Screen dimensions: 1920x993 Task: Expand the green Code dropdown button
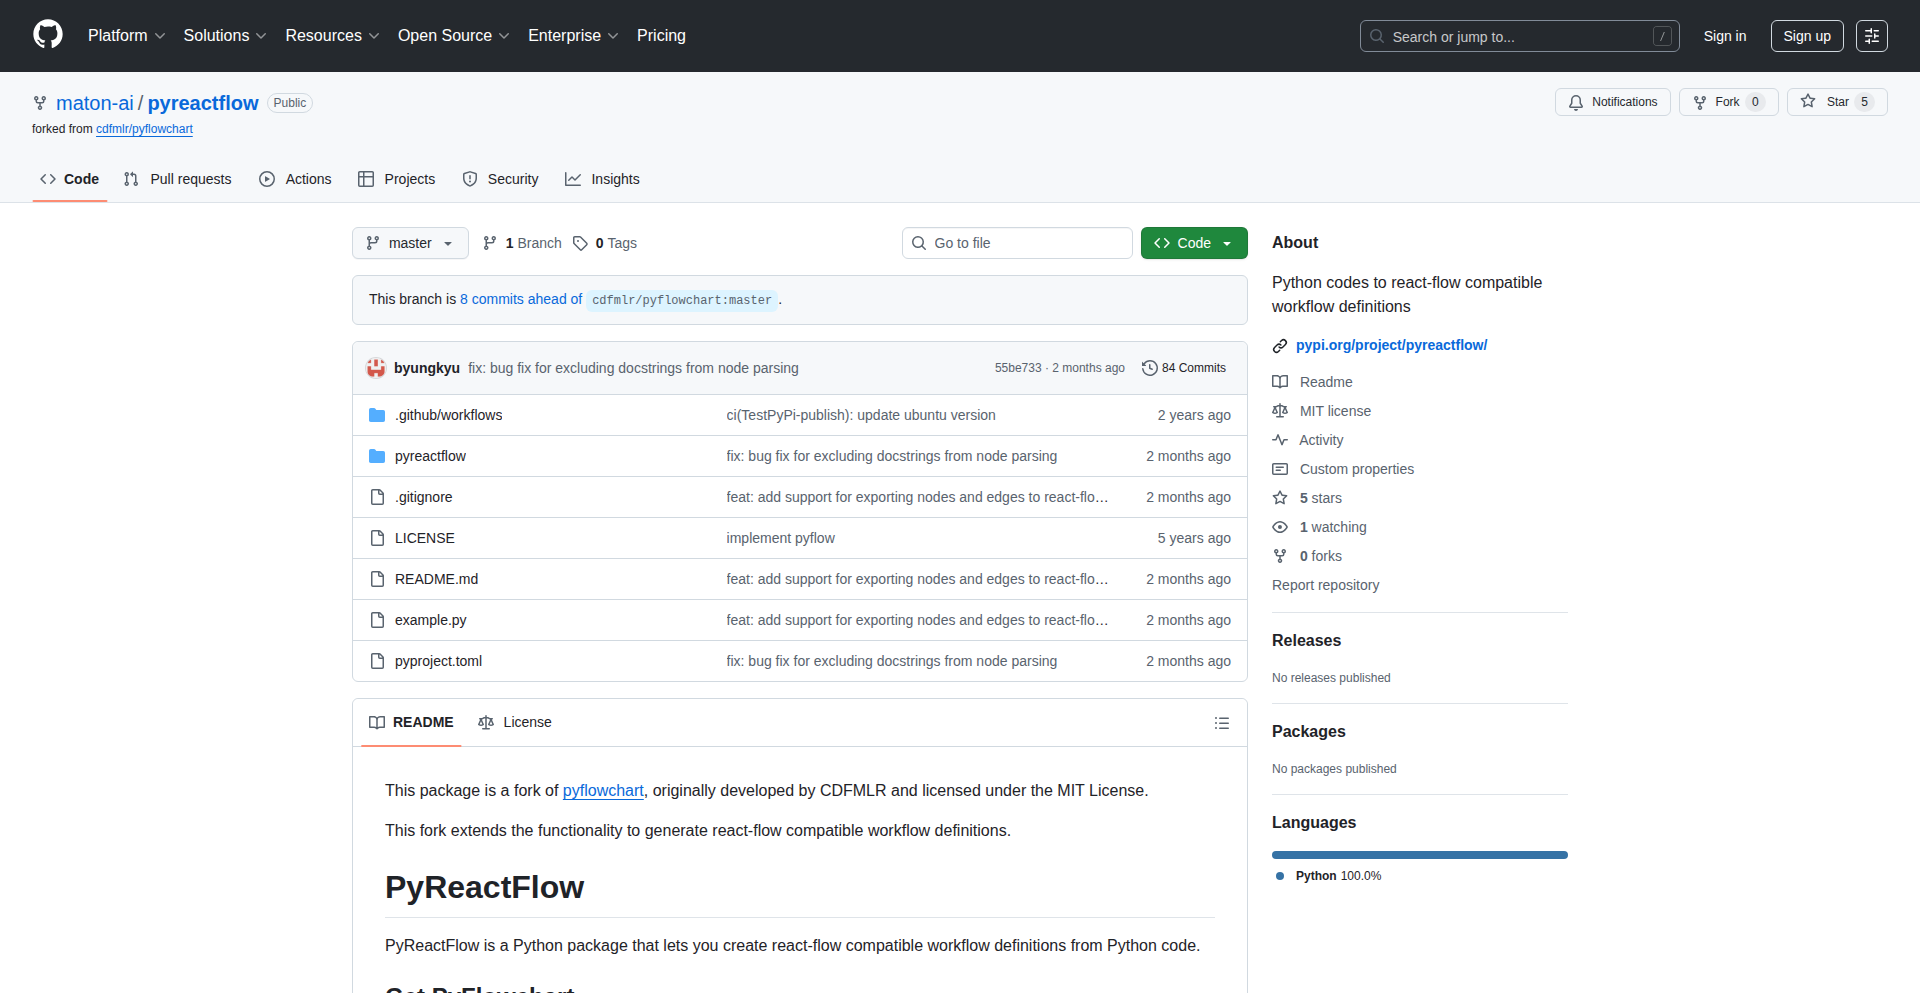[x=1194, y=243]
